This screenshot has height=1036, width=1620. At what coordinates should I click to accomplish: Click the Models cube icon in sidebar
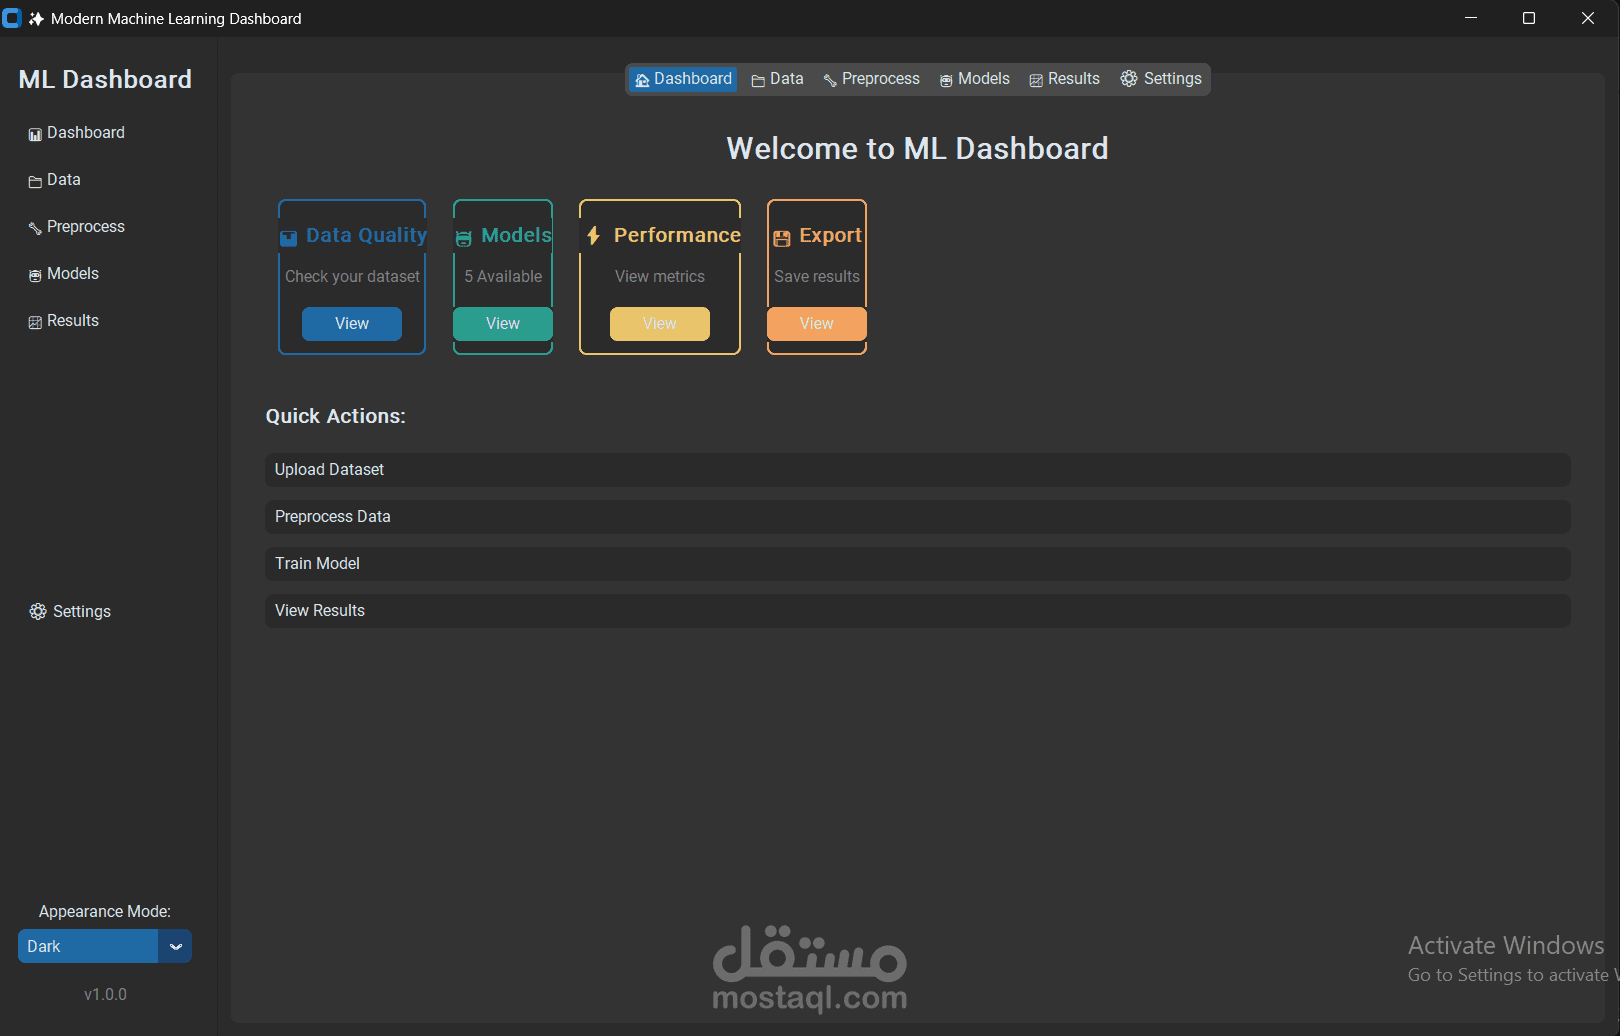click(35, 273)
